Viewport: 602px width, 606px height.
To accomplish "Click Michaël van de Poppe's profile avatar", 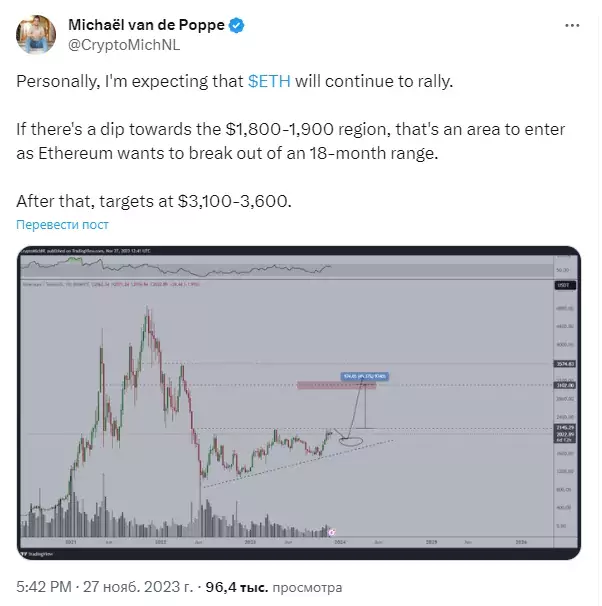I will (x=36, y=34).
